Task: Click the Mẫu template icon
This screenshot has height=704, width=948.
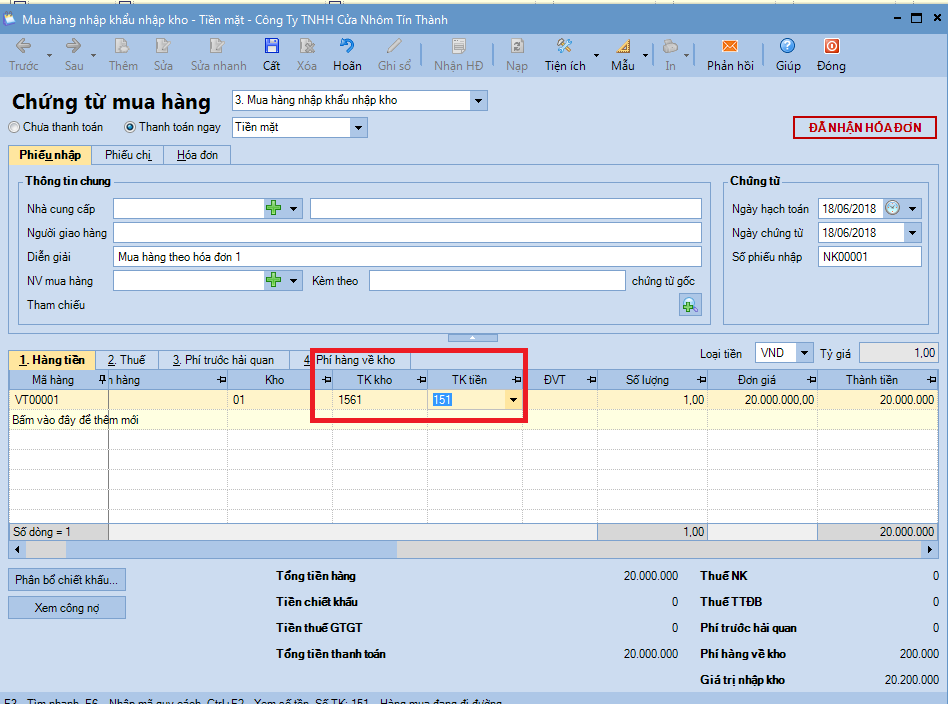Action: 622,47
